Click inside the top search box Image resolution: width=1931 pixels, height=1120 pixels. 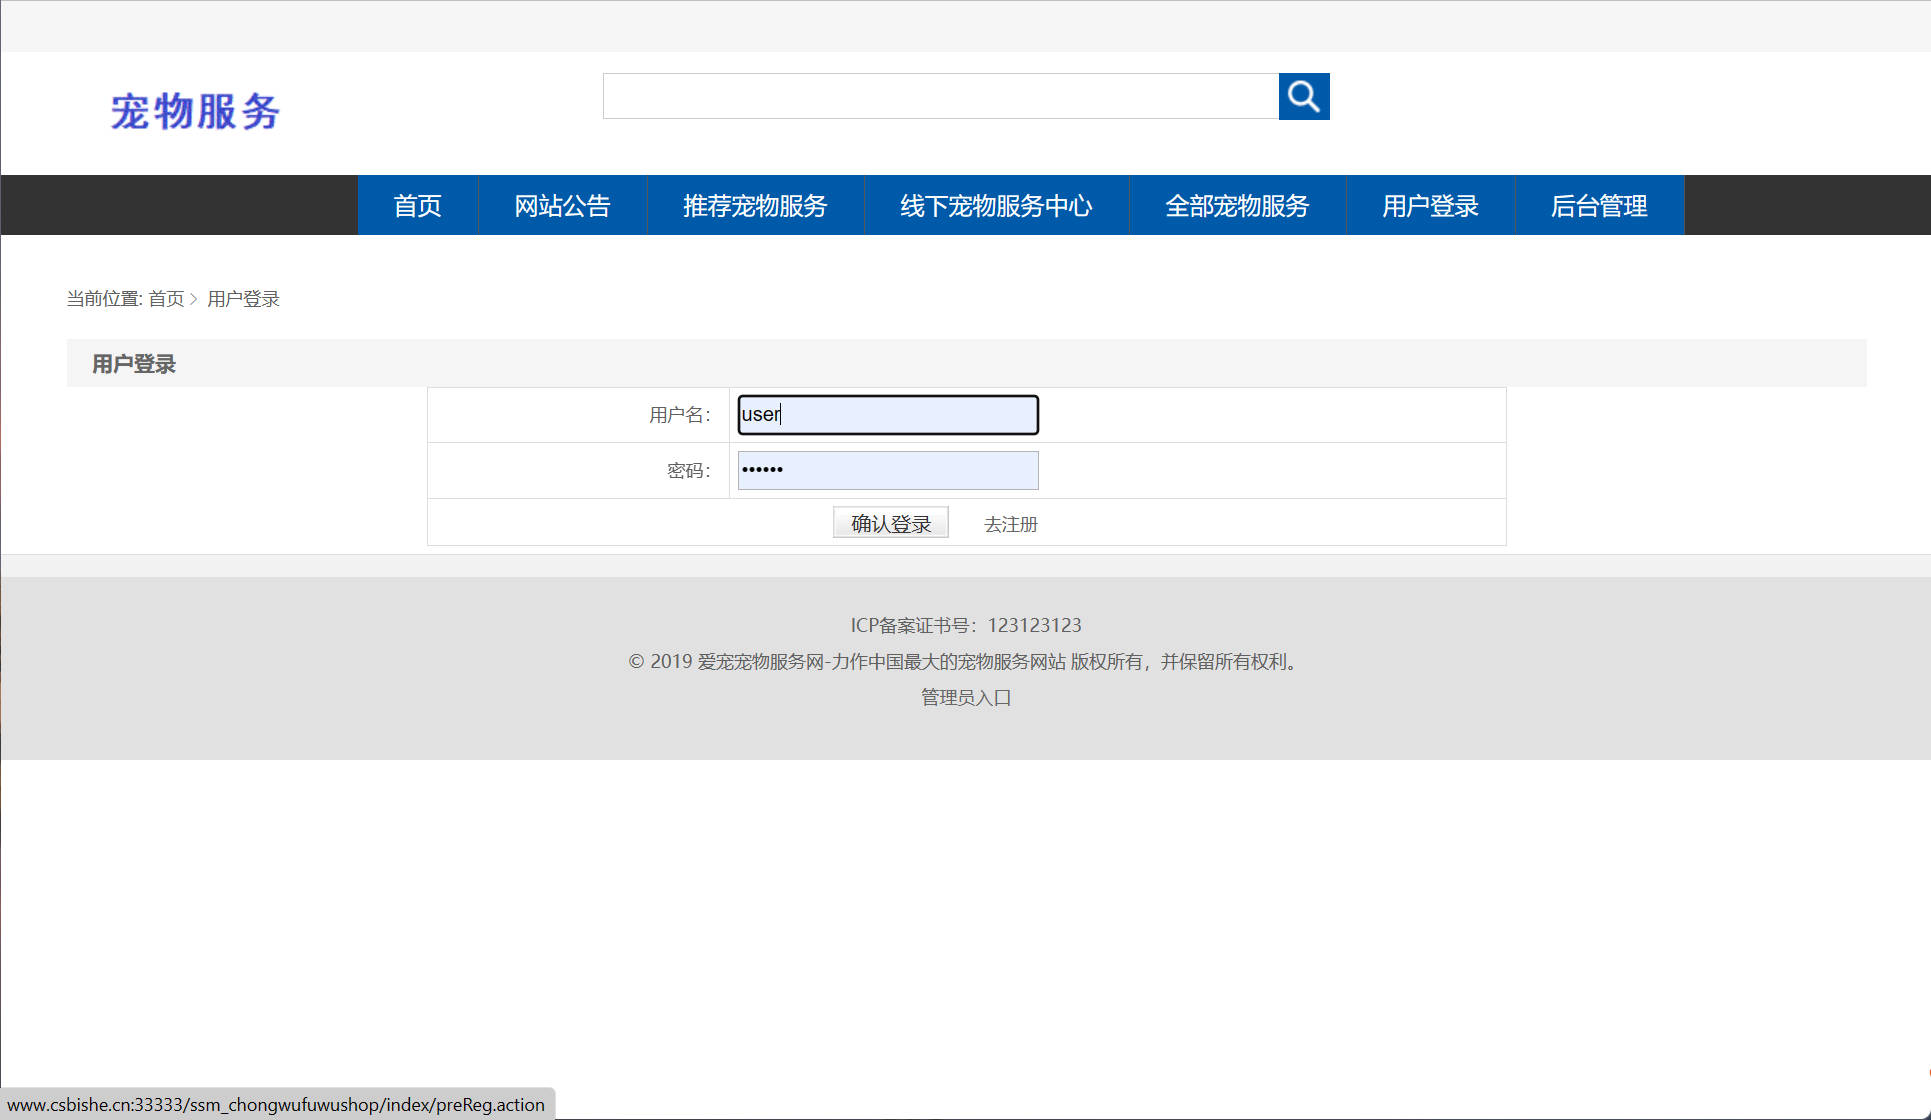pyautogui.click(x=940, y=96)
